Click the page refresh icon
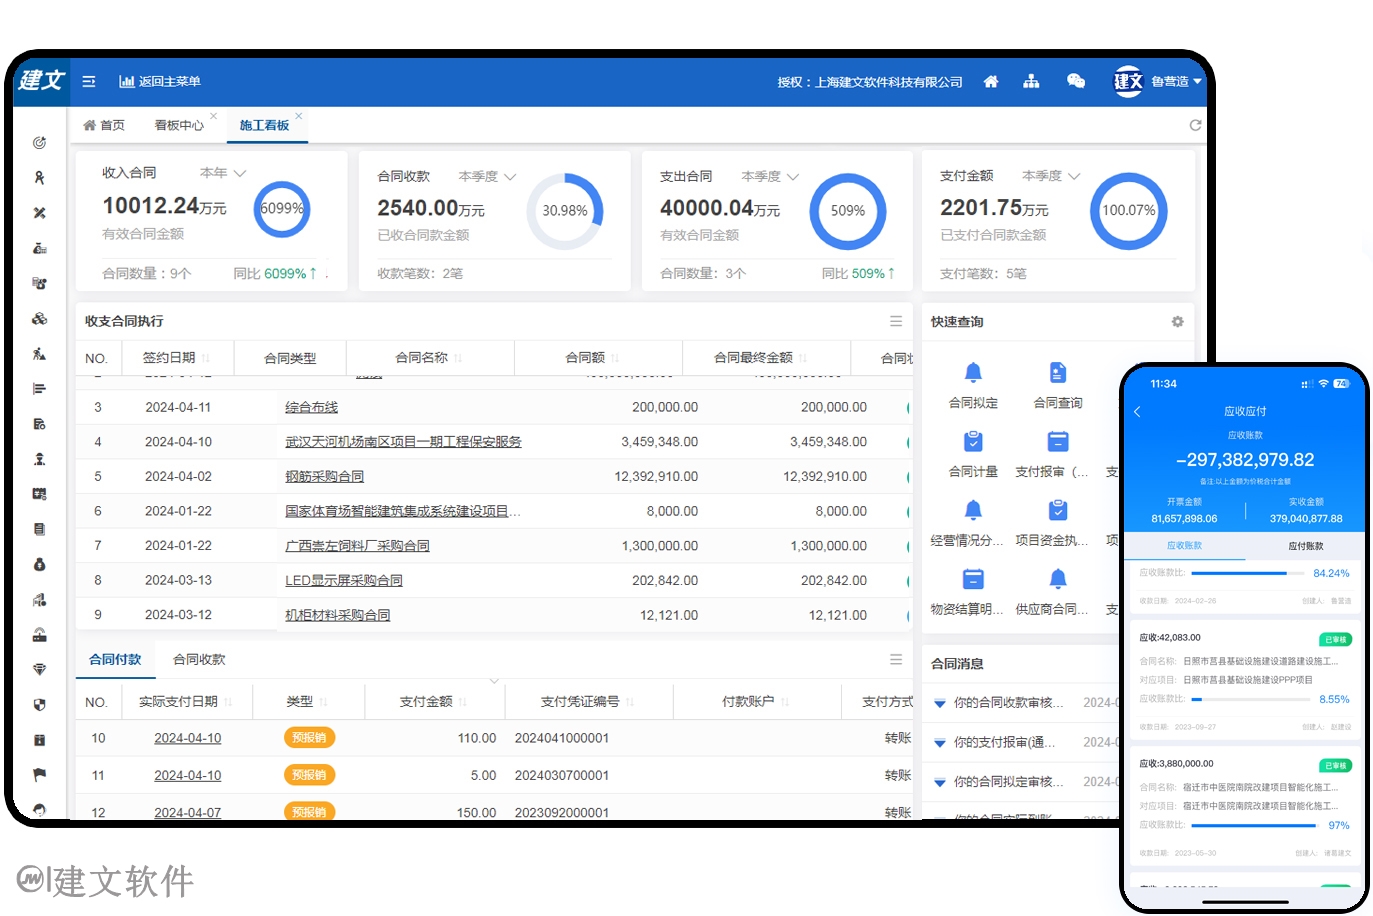 1195,125
